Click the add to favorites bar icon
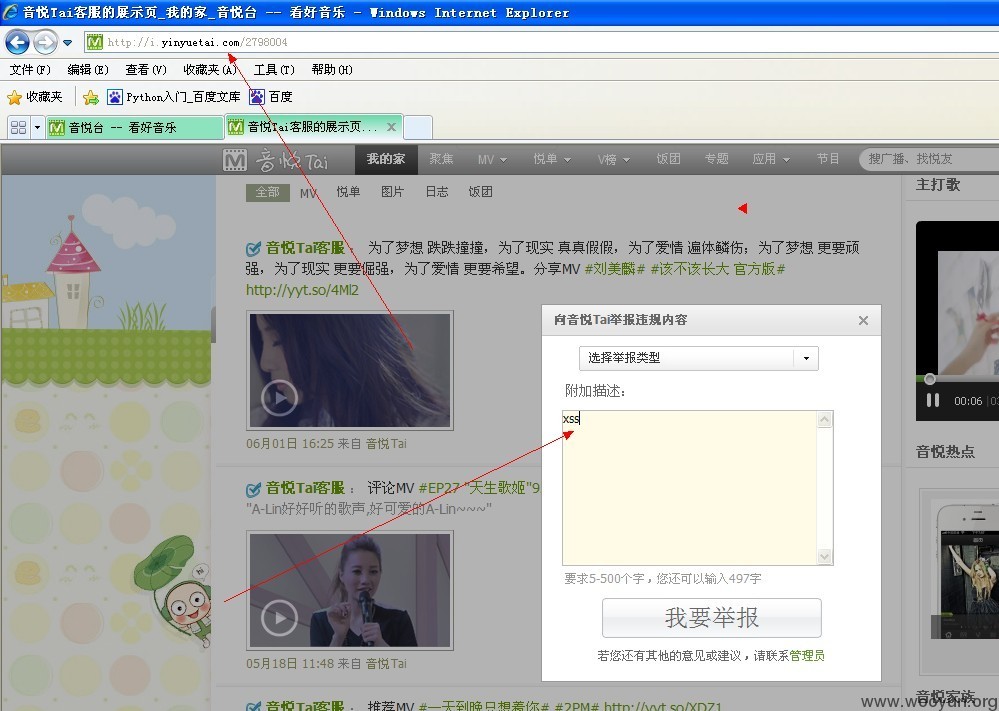 pos(90,97)
